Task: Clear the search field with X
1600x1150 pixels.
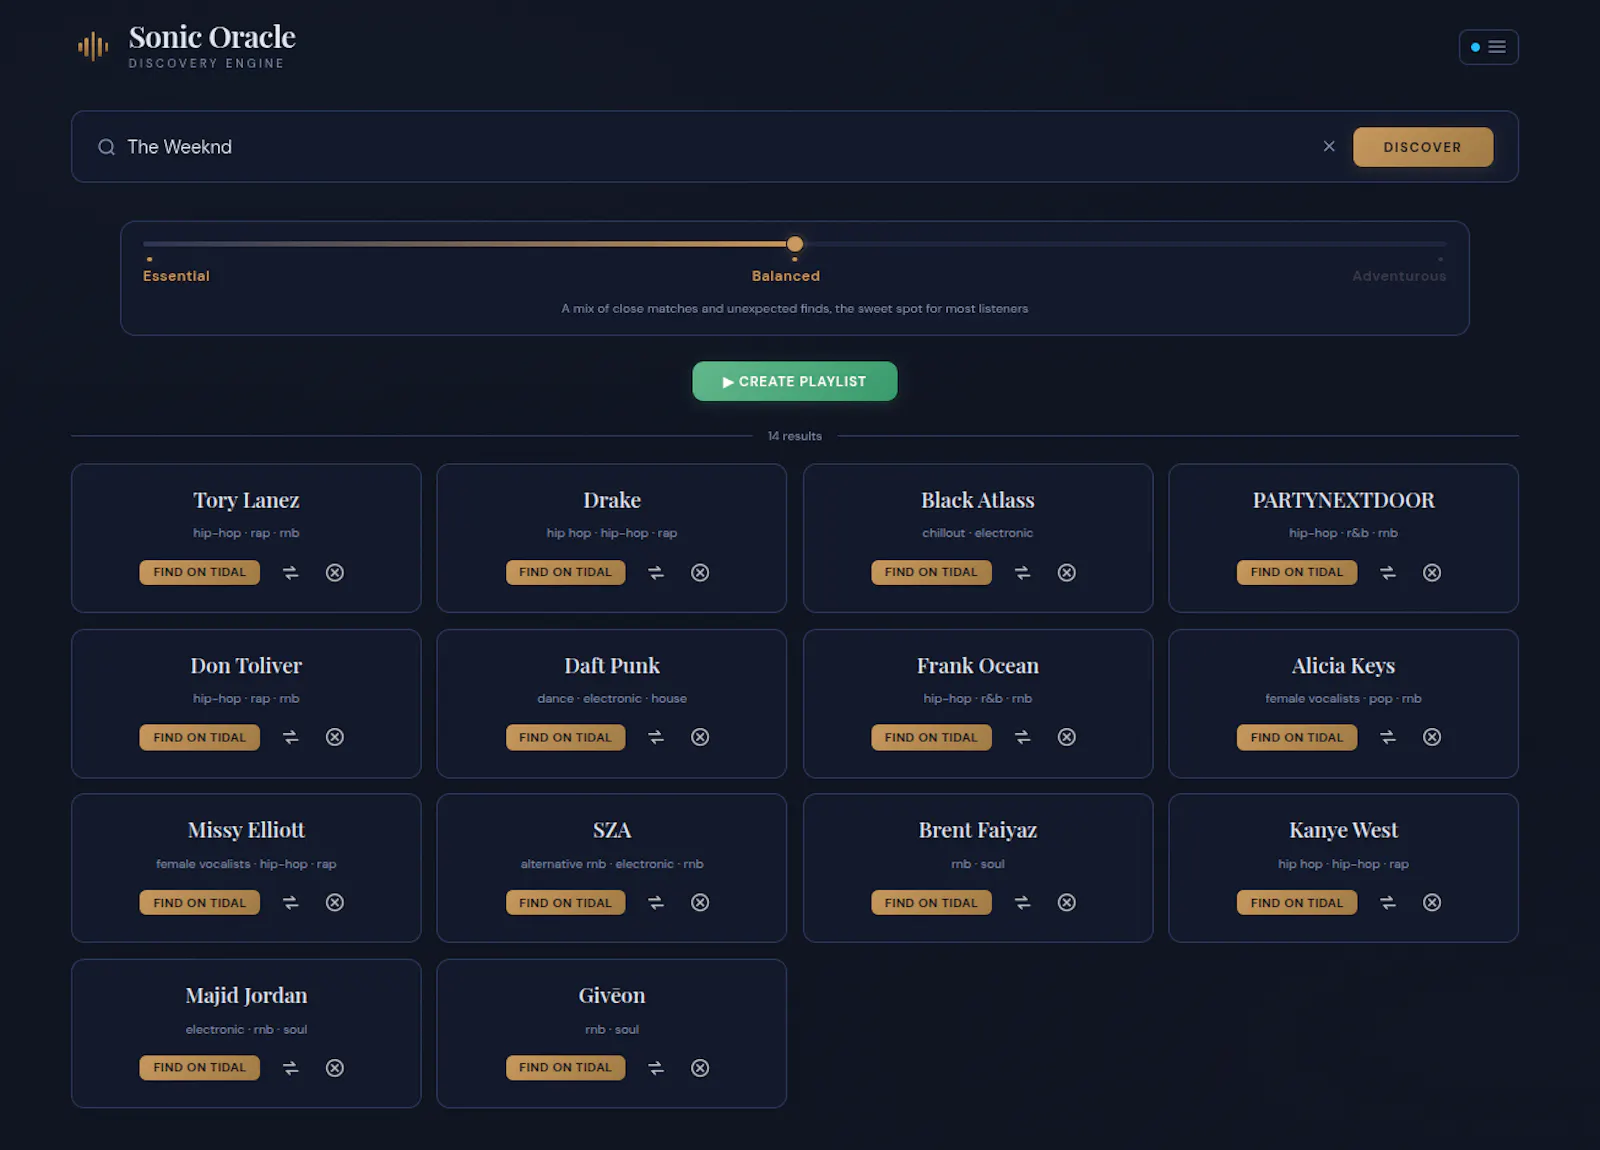Action: pyautogui.click(x=1329, y=146)
